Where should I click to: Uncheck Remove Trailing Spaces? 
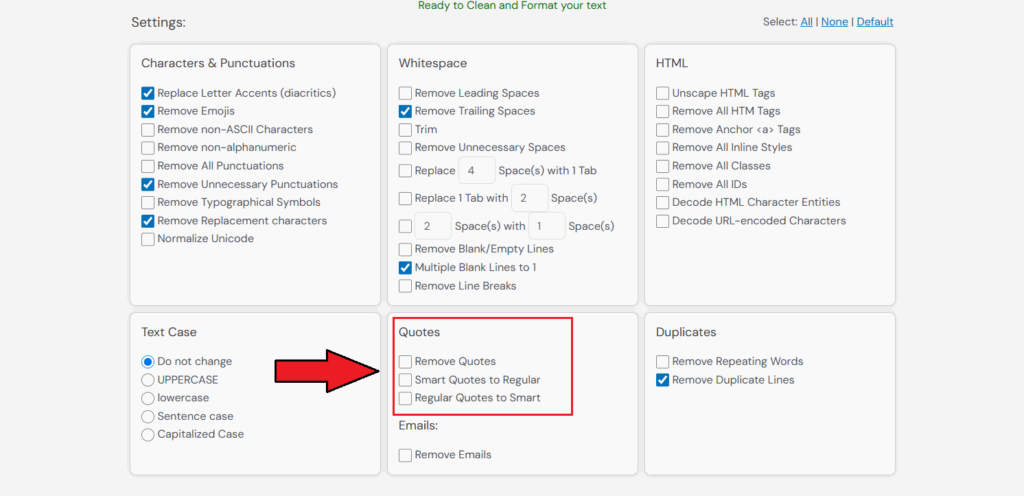point(405,111)
